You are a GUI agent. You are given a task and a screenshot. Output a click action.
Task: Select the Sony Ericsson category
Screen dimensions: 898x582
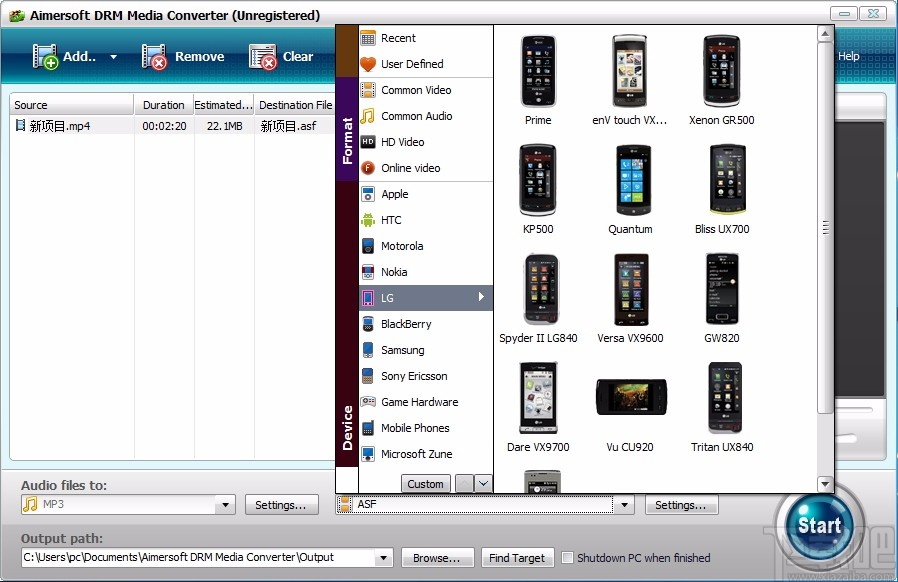pyautogui.click(x=370, y=376)
